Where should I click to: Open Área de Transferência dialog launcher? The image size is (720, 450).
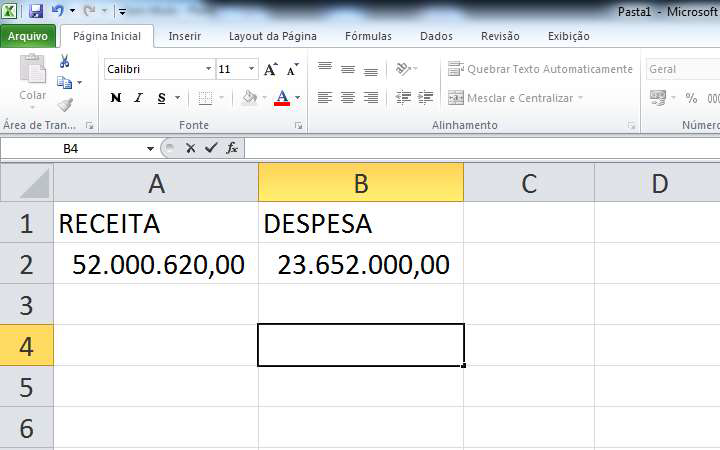[90, 125]
